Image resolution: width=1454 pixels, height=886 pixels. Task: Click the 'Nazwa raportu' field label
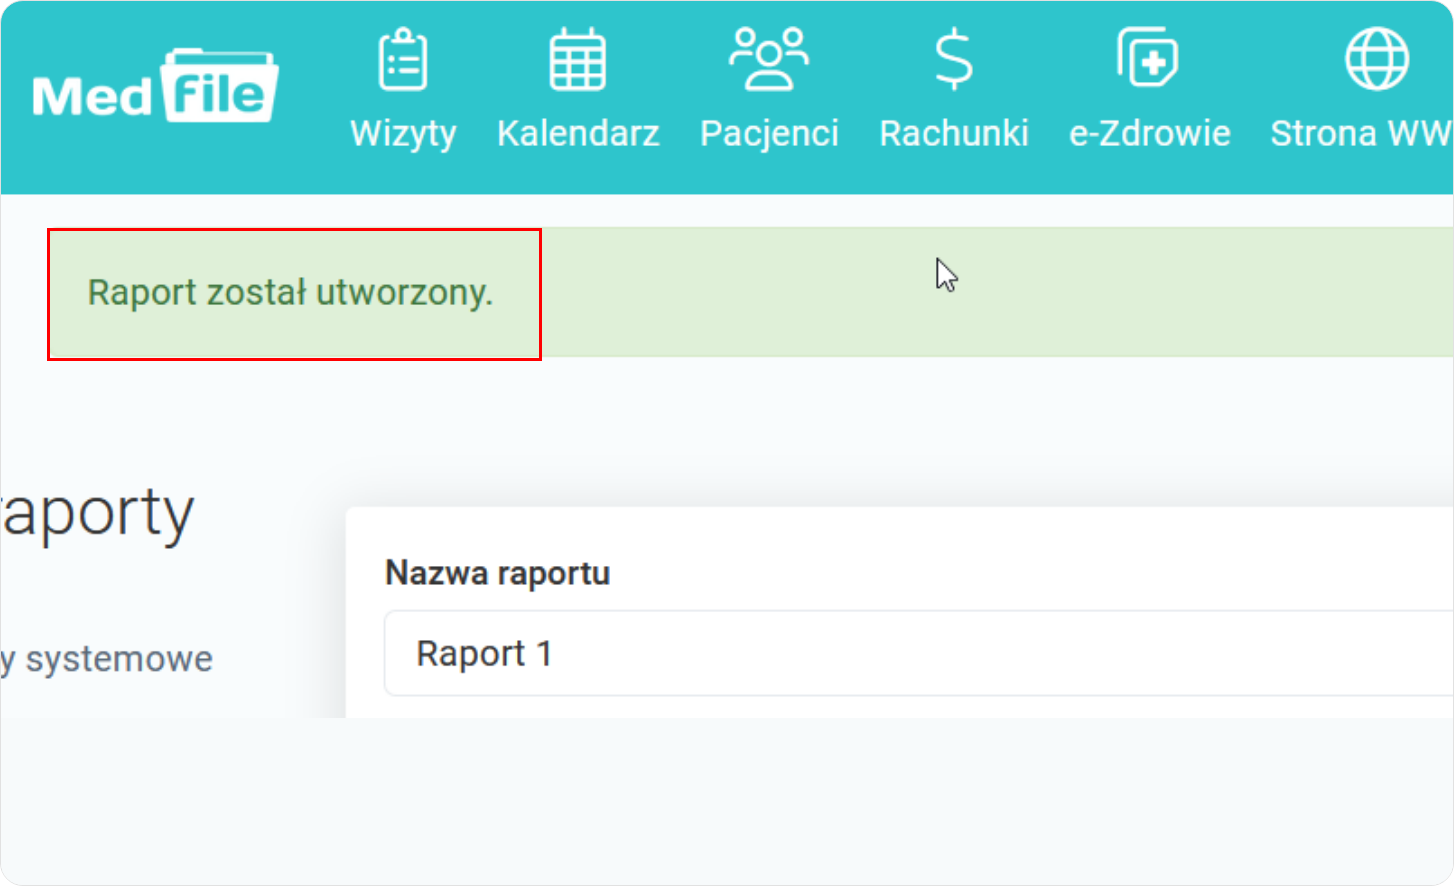[x=498, y=573]
